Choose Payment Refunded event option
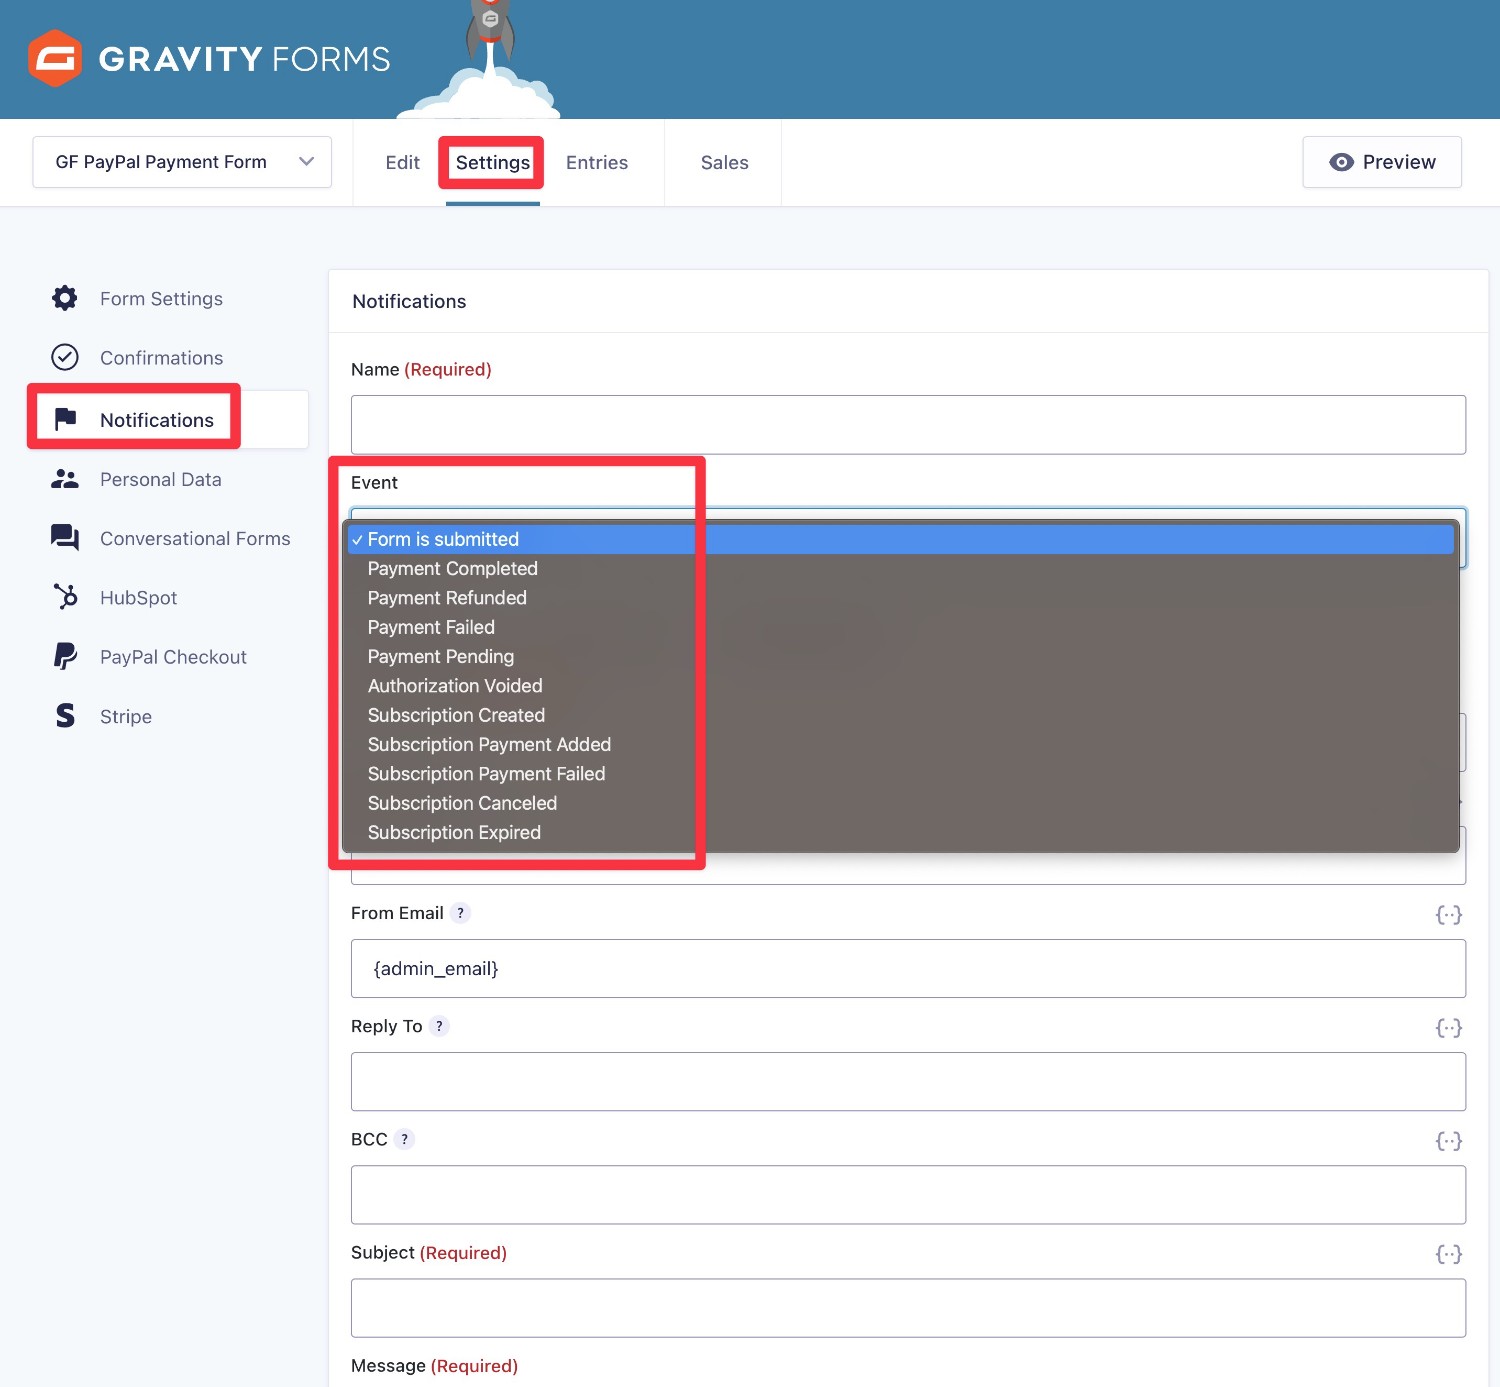Viewport: 1500px width, 1387px height. click(x=900, y=598)
